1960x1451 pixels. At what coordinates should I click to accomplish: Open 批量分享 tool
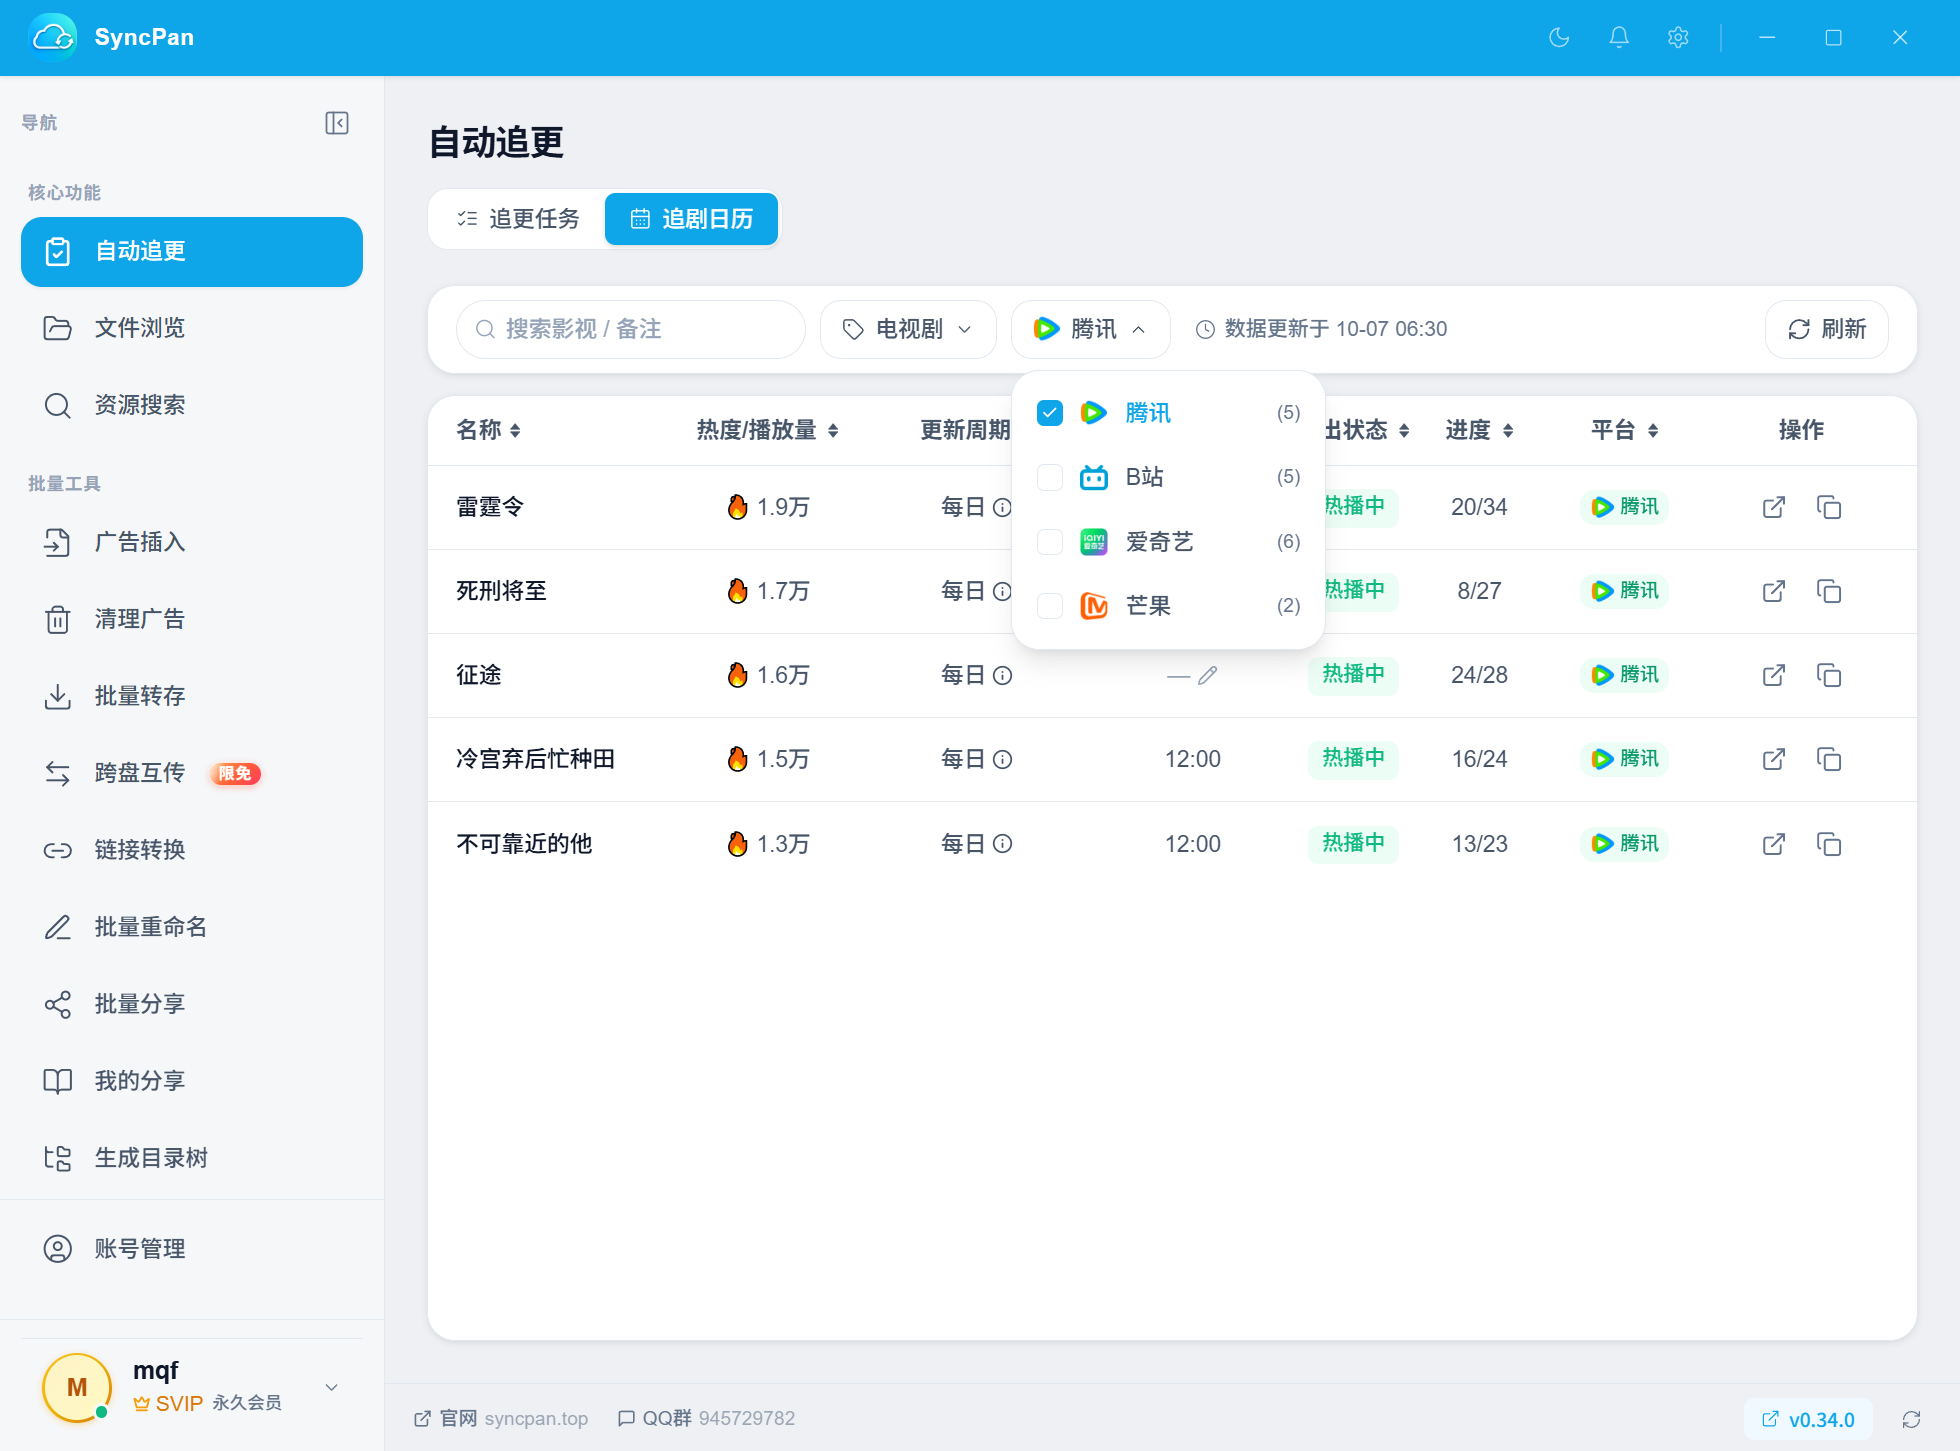click(192, 1004)
